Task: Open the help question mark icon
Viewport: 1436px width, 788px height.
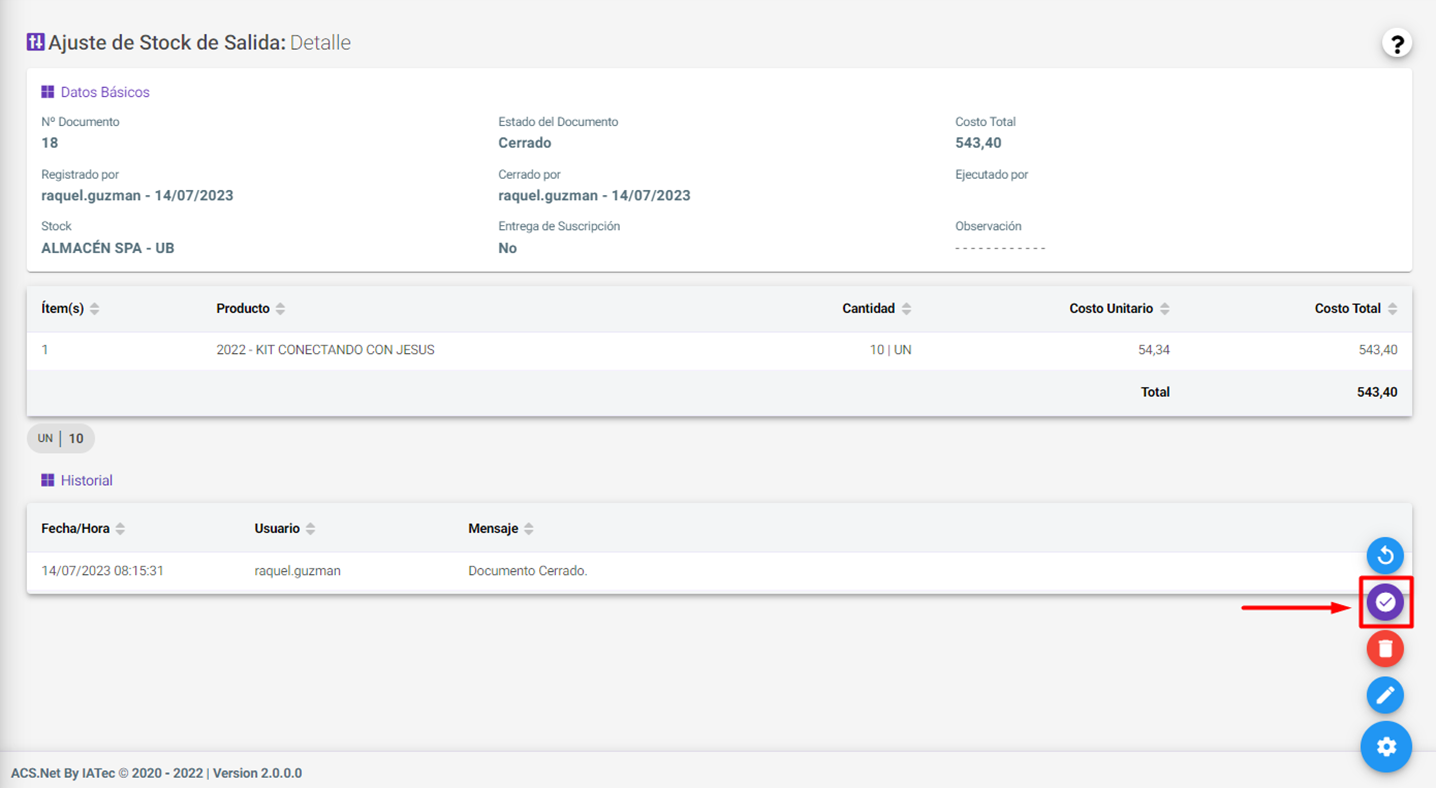Action: [x=1397, y=44]
